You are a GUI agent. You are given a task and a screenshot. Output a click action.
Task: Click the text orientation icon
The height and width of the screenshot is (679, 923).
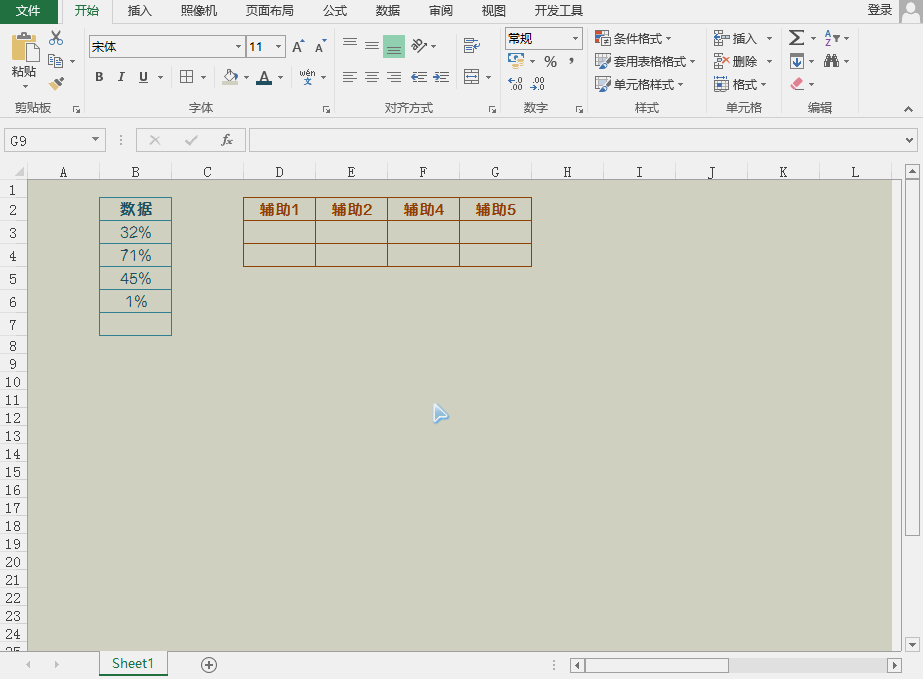[419, 45]
